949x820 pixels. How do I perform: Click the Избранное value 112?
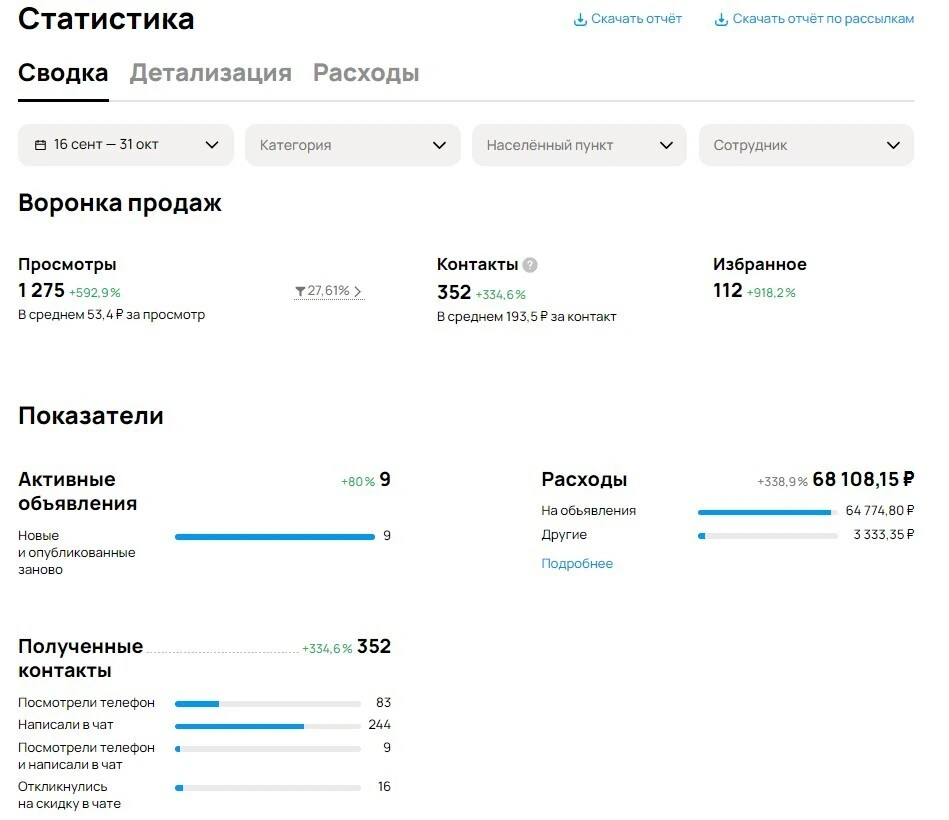727,290
